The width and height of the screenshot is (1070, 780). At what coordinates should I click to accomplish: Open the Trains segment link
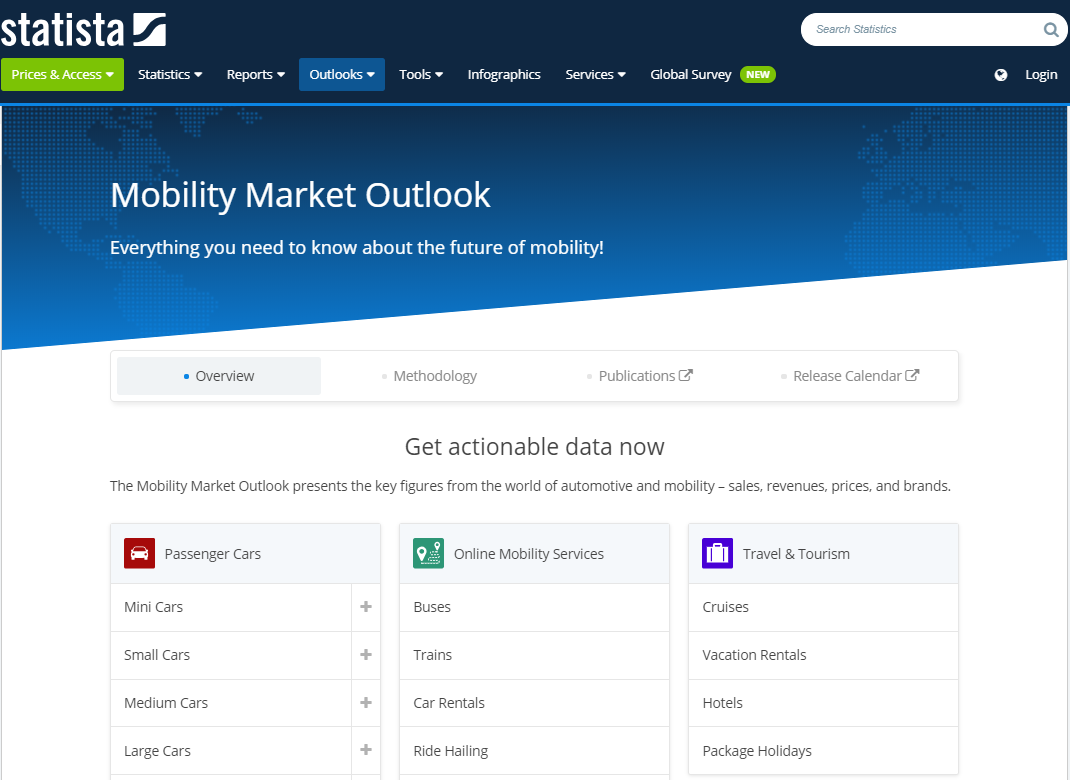[x=534, y=654]
